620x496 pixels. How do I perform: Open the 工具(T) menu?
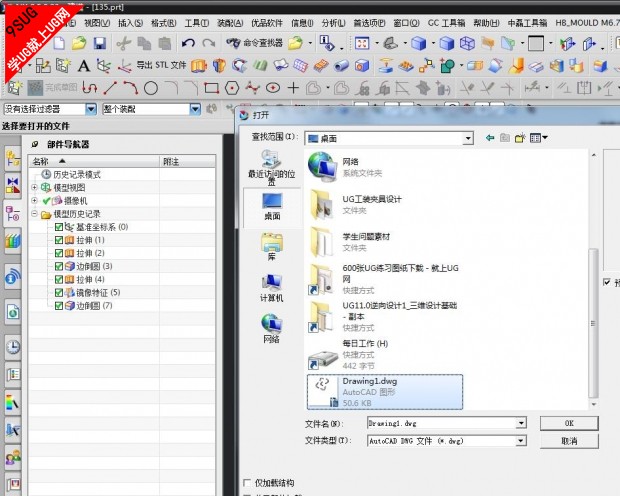(197, 23)
